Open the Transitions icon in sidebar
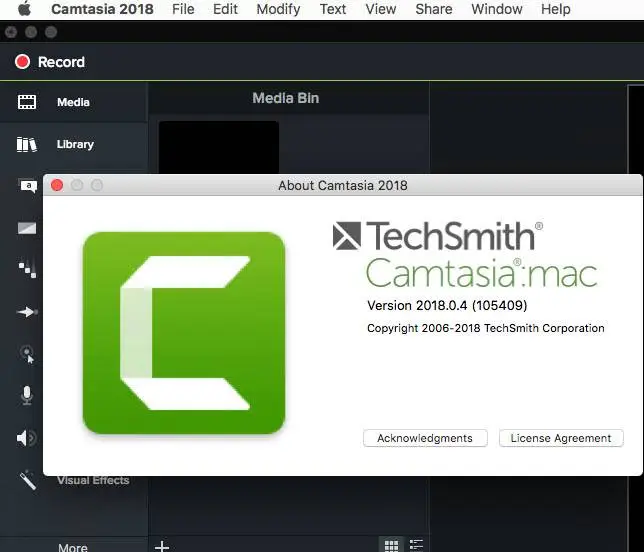644x552 pixels. 27,228
